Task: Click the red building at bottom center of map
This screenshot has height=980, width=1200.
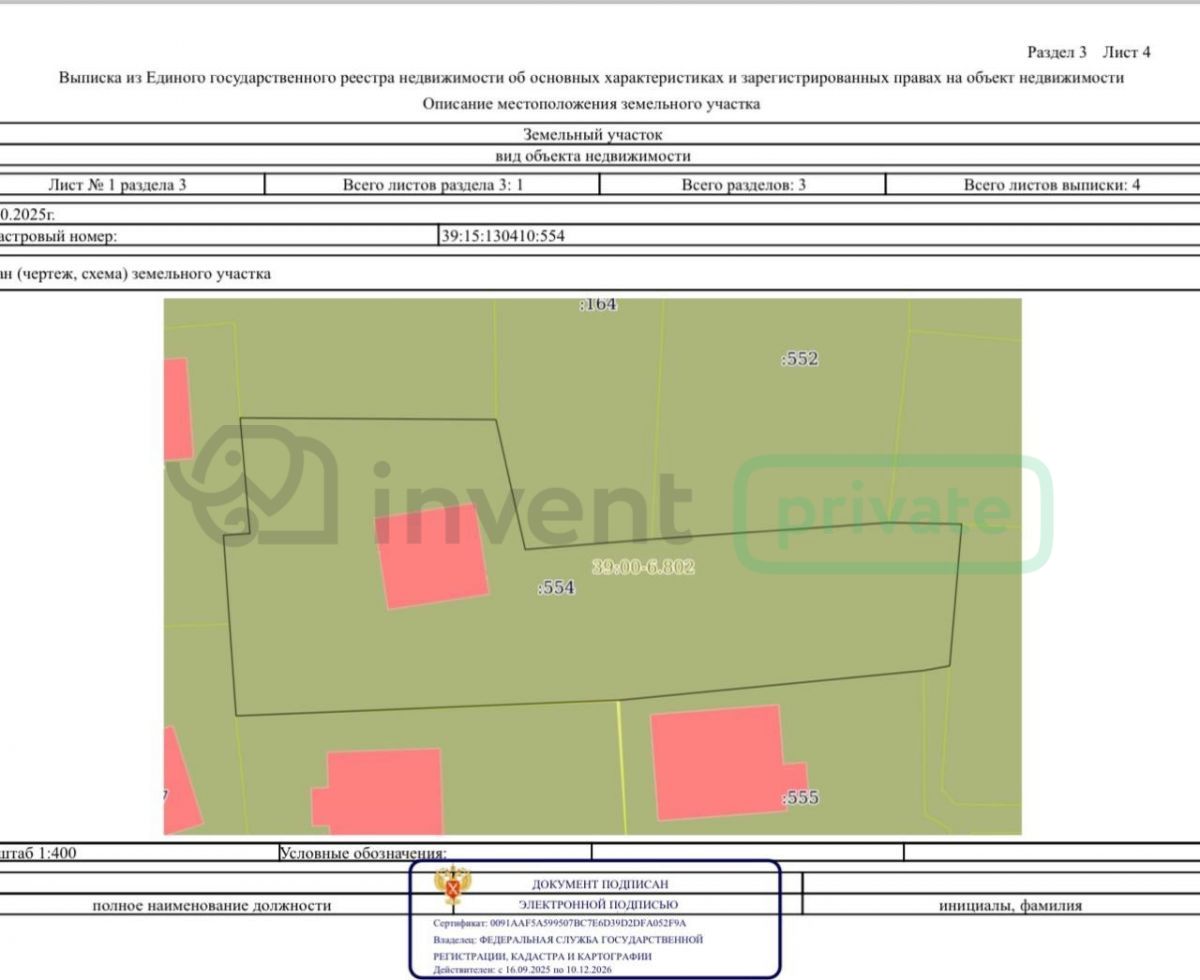Action: [x=382, y=790]
